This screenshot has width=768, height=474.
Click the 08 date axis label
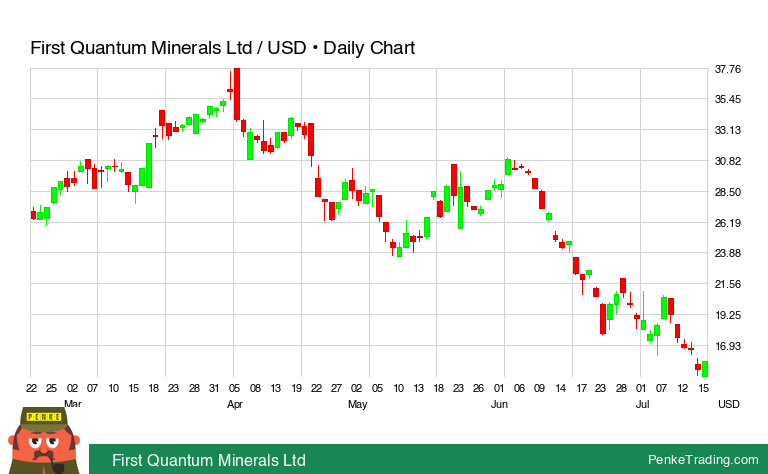click(255, 388)
